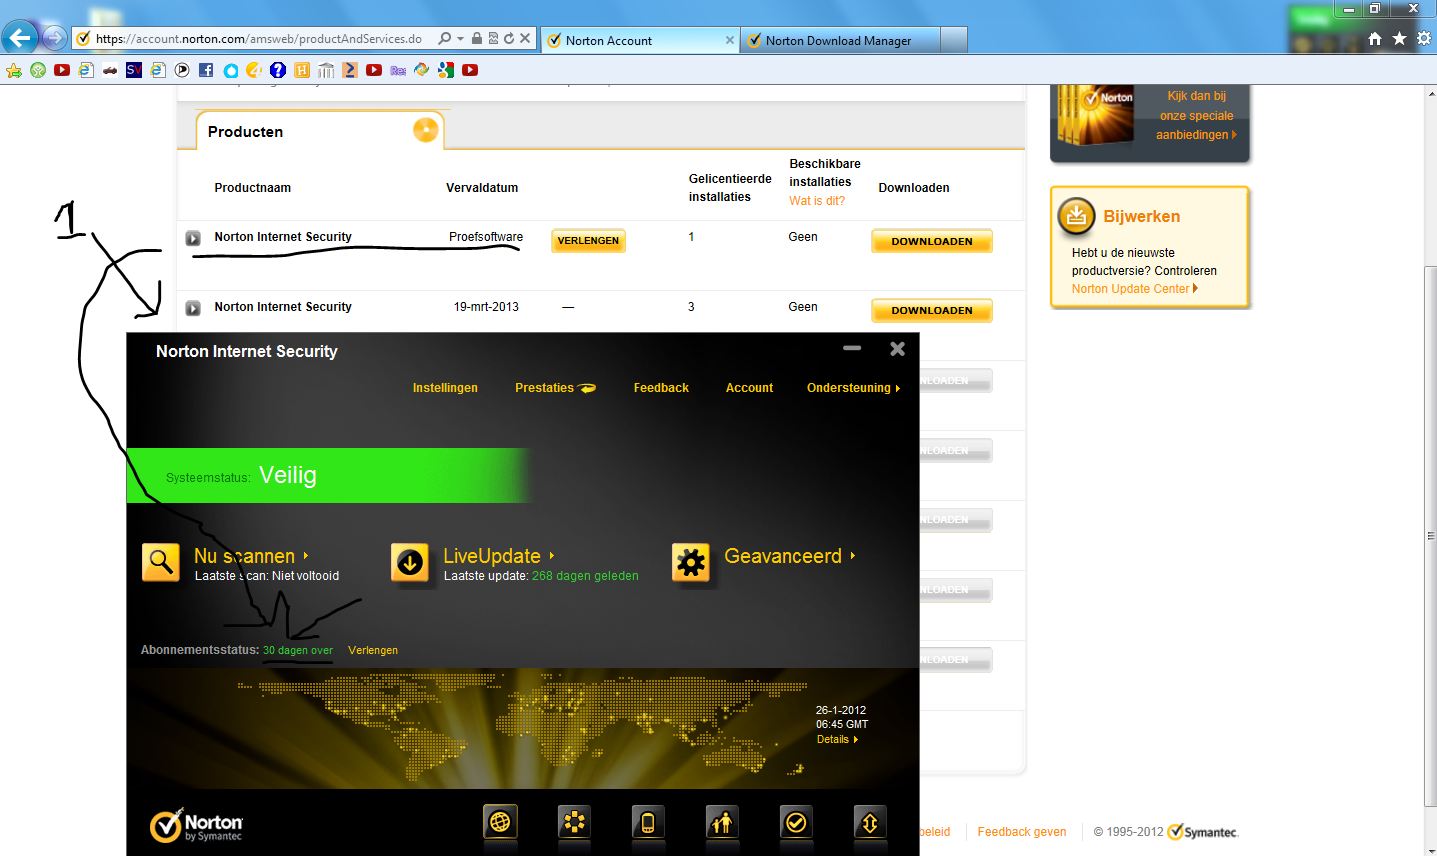
Task: Open the Norton mobile phone icon
Action: pos(648,822)
